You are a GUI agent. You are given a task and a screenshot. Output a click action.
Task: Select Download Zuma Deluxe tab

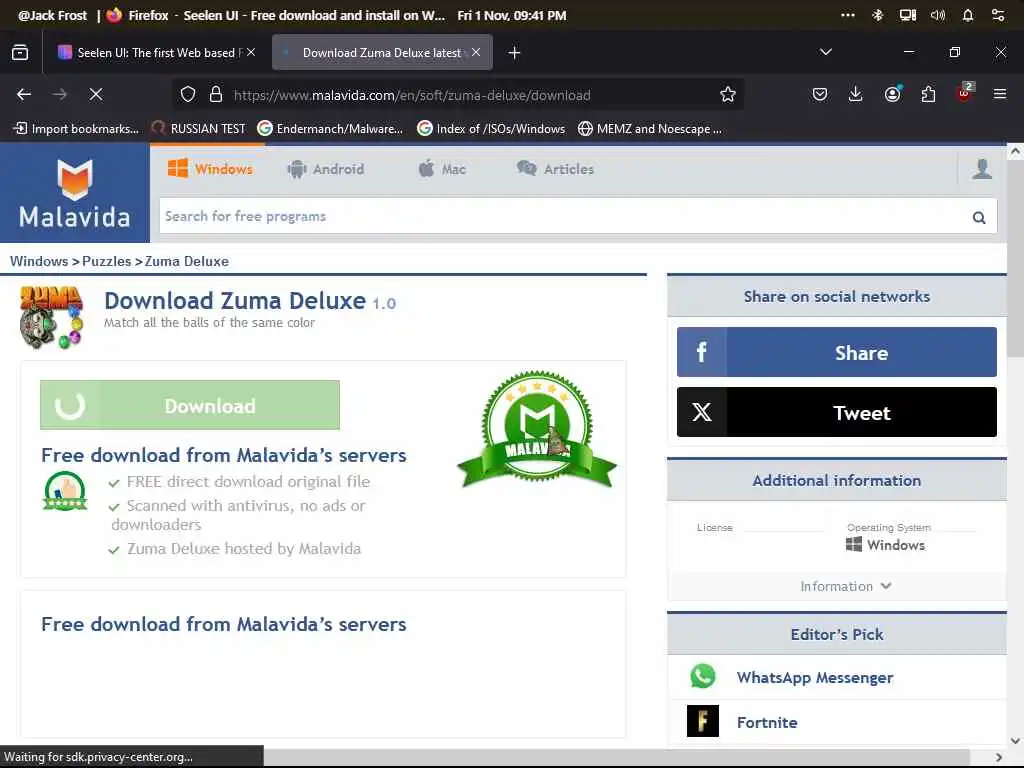(382, 52)
